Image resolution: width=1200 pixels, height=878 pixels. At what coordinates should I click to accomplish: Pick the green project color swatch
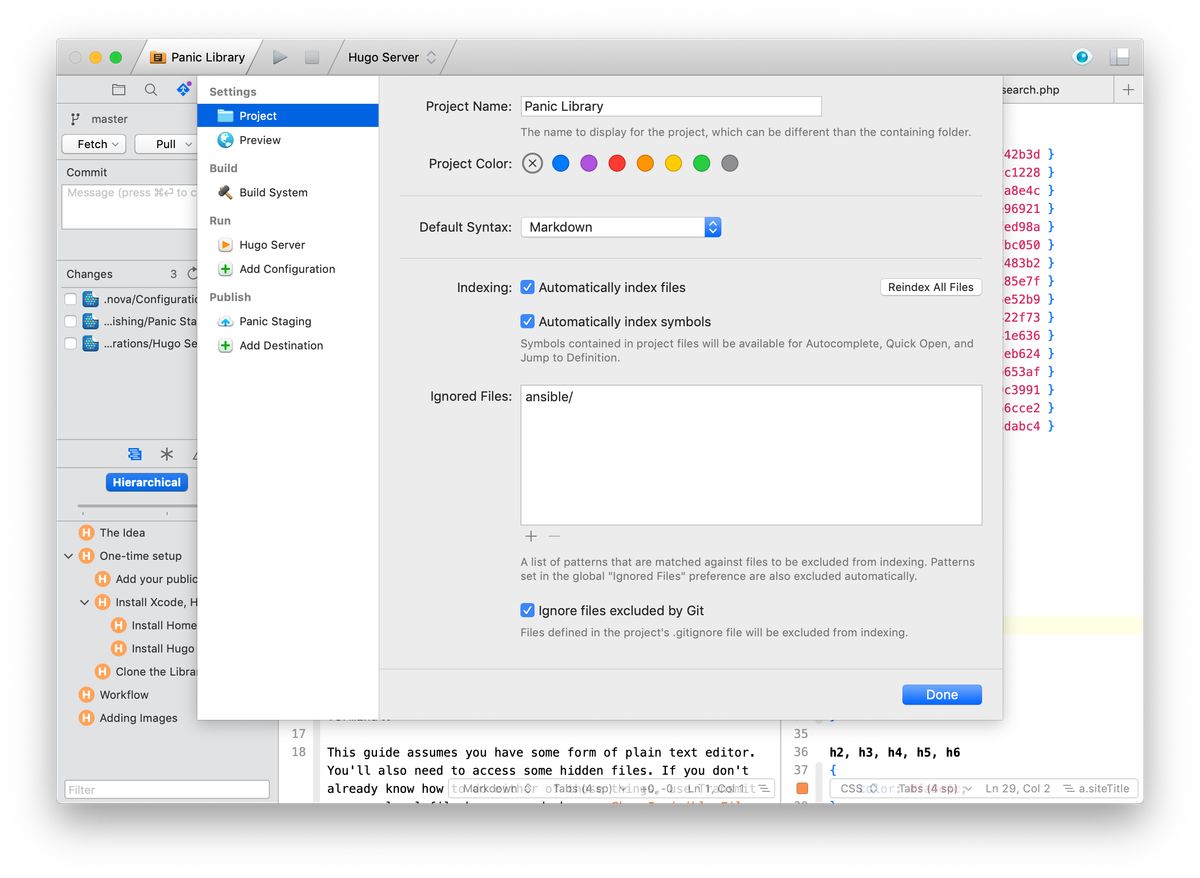701,163
